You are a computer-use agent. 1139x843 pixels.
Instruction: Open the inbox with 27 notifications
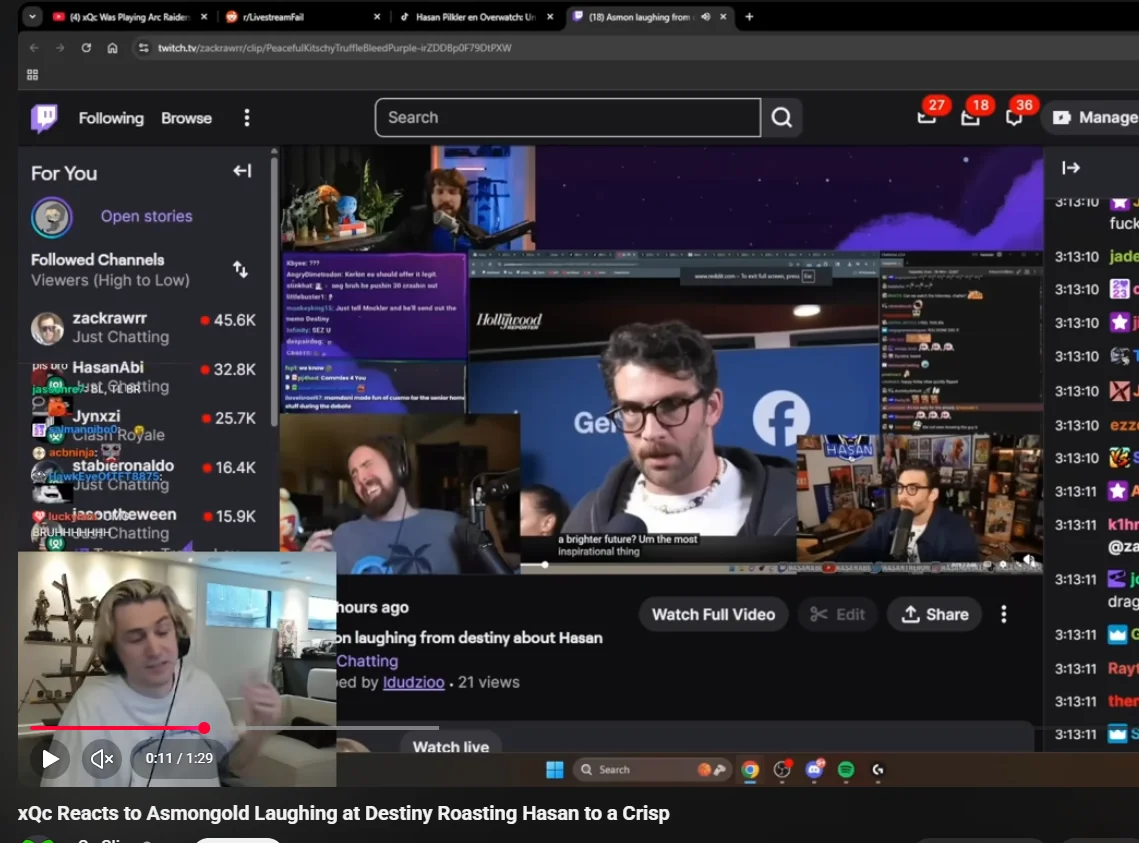click(927, 117)
